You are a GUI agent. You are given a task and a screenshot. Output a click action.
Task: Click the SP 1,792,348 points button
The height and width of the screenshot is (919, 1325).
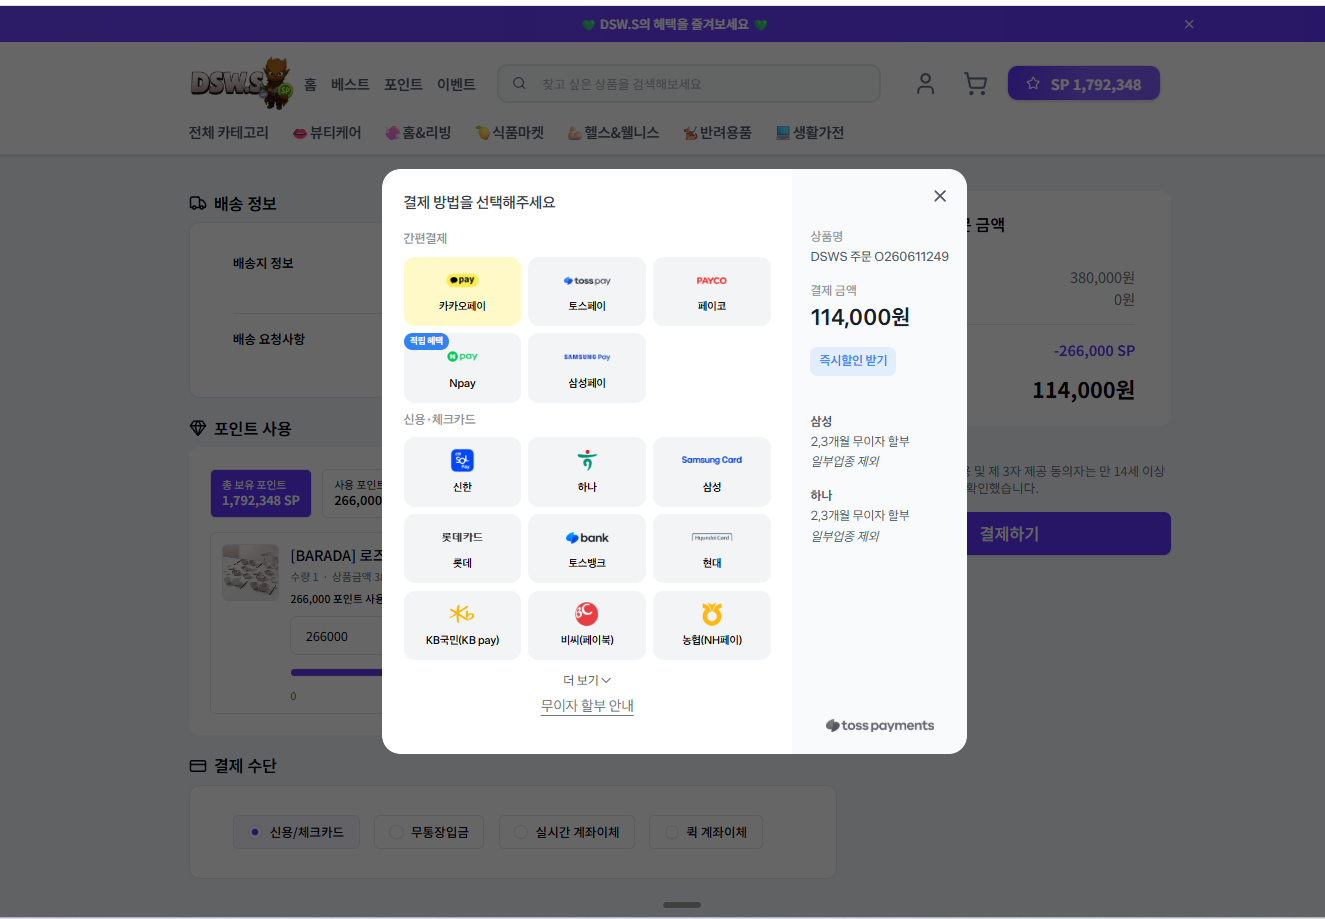pyautogui.click(x=1084, y=84)
